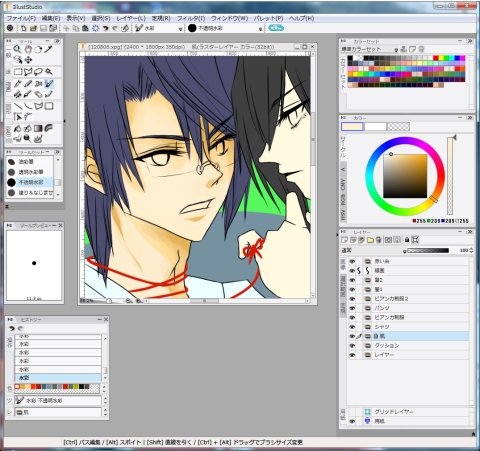Click the Delete layer trash icon

379,240
